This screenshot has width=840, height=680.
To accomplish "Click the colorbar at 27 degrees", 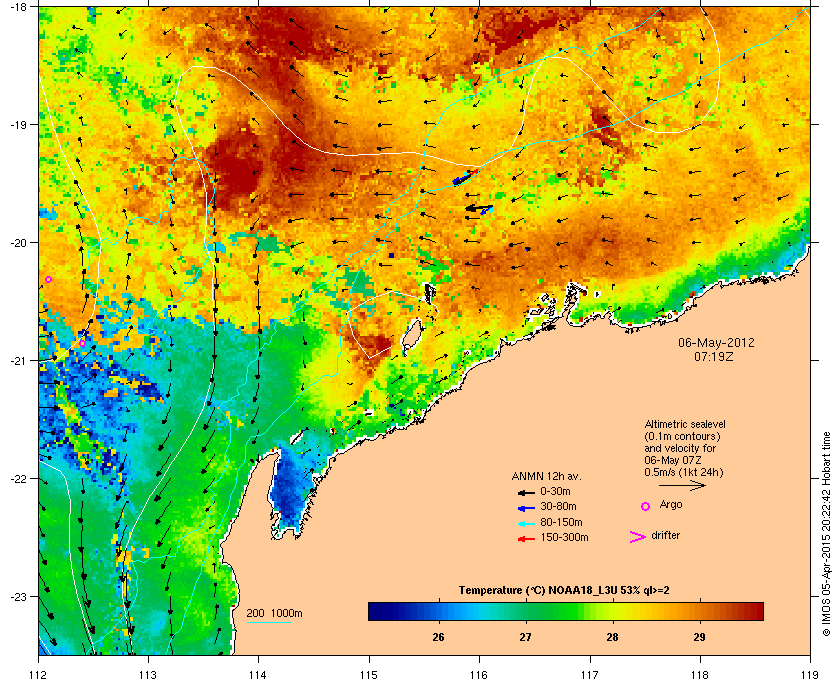I will click(526, 611).
